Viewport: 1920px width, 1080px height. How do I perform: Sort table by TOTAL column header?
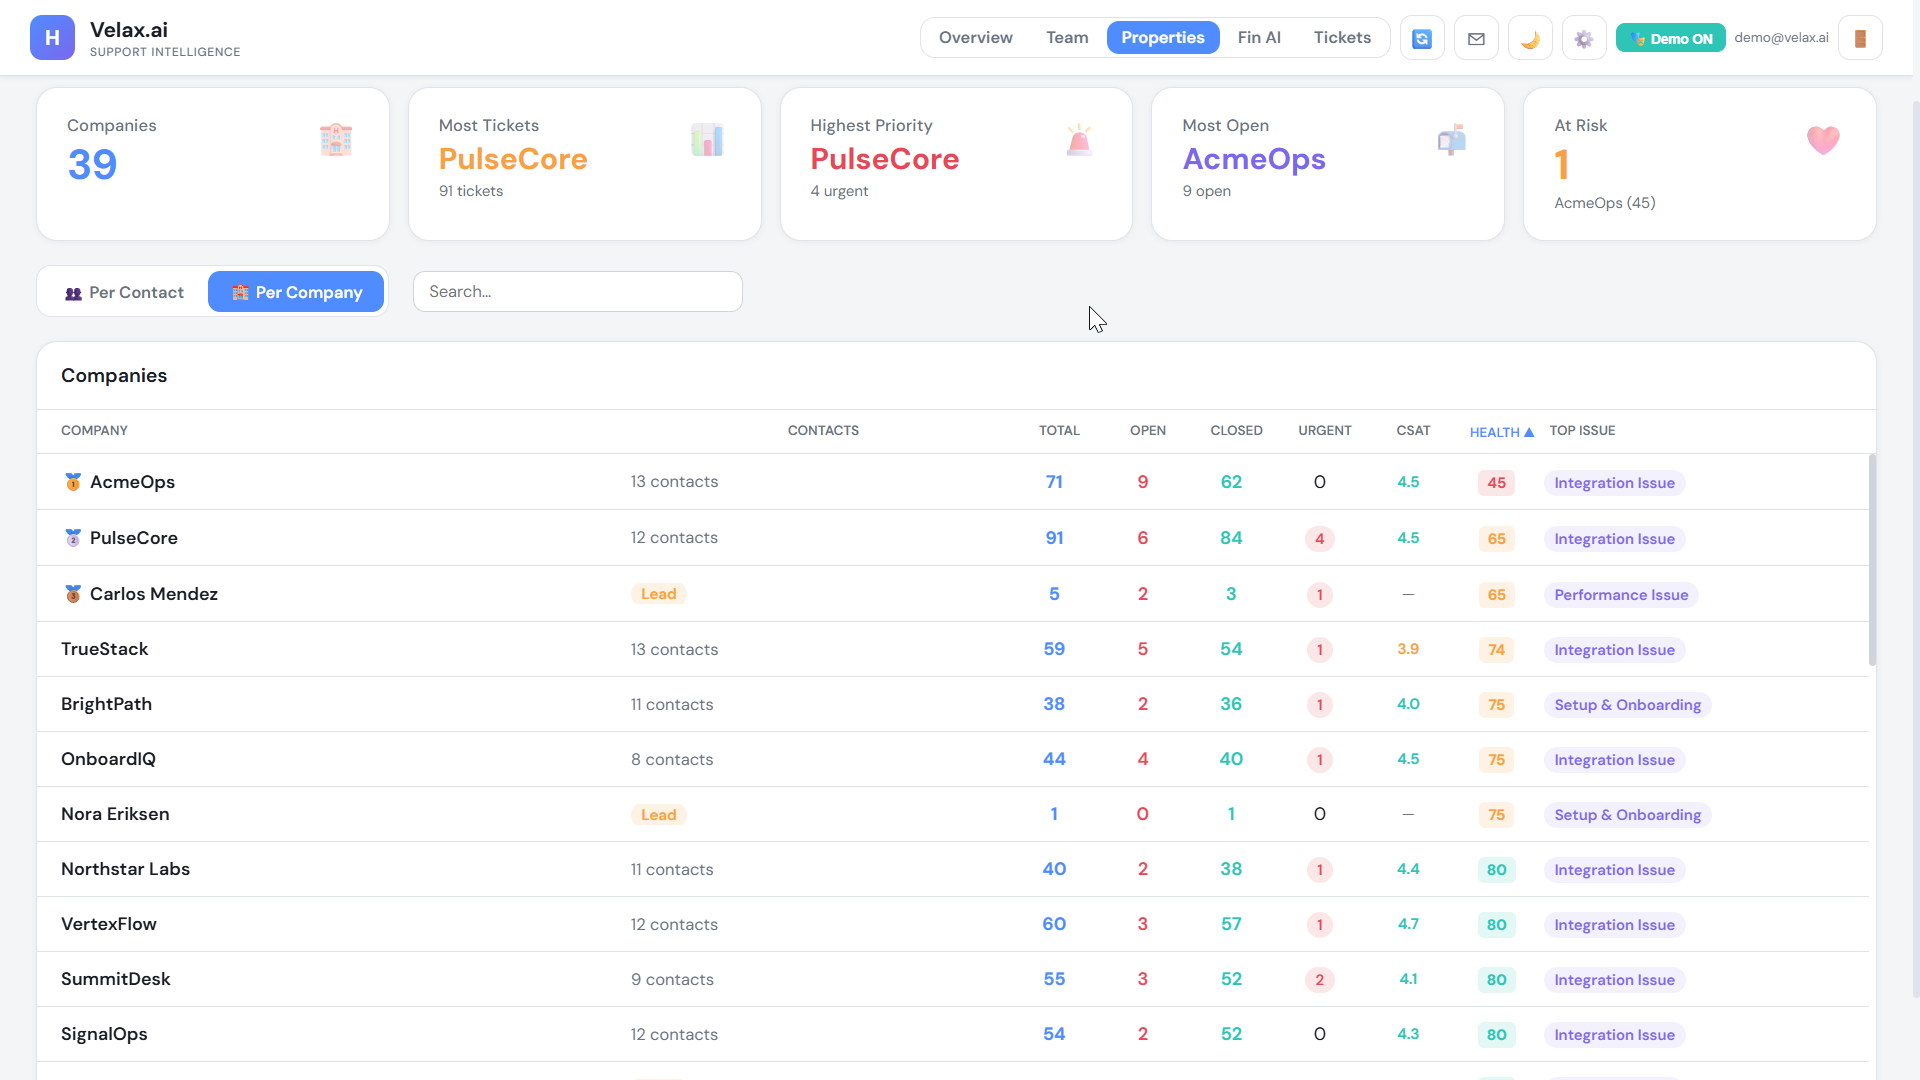click(x=1058, y=431)
